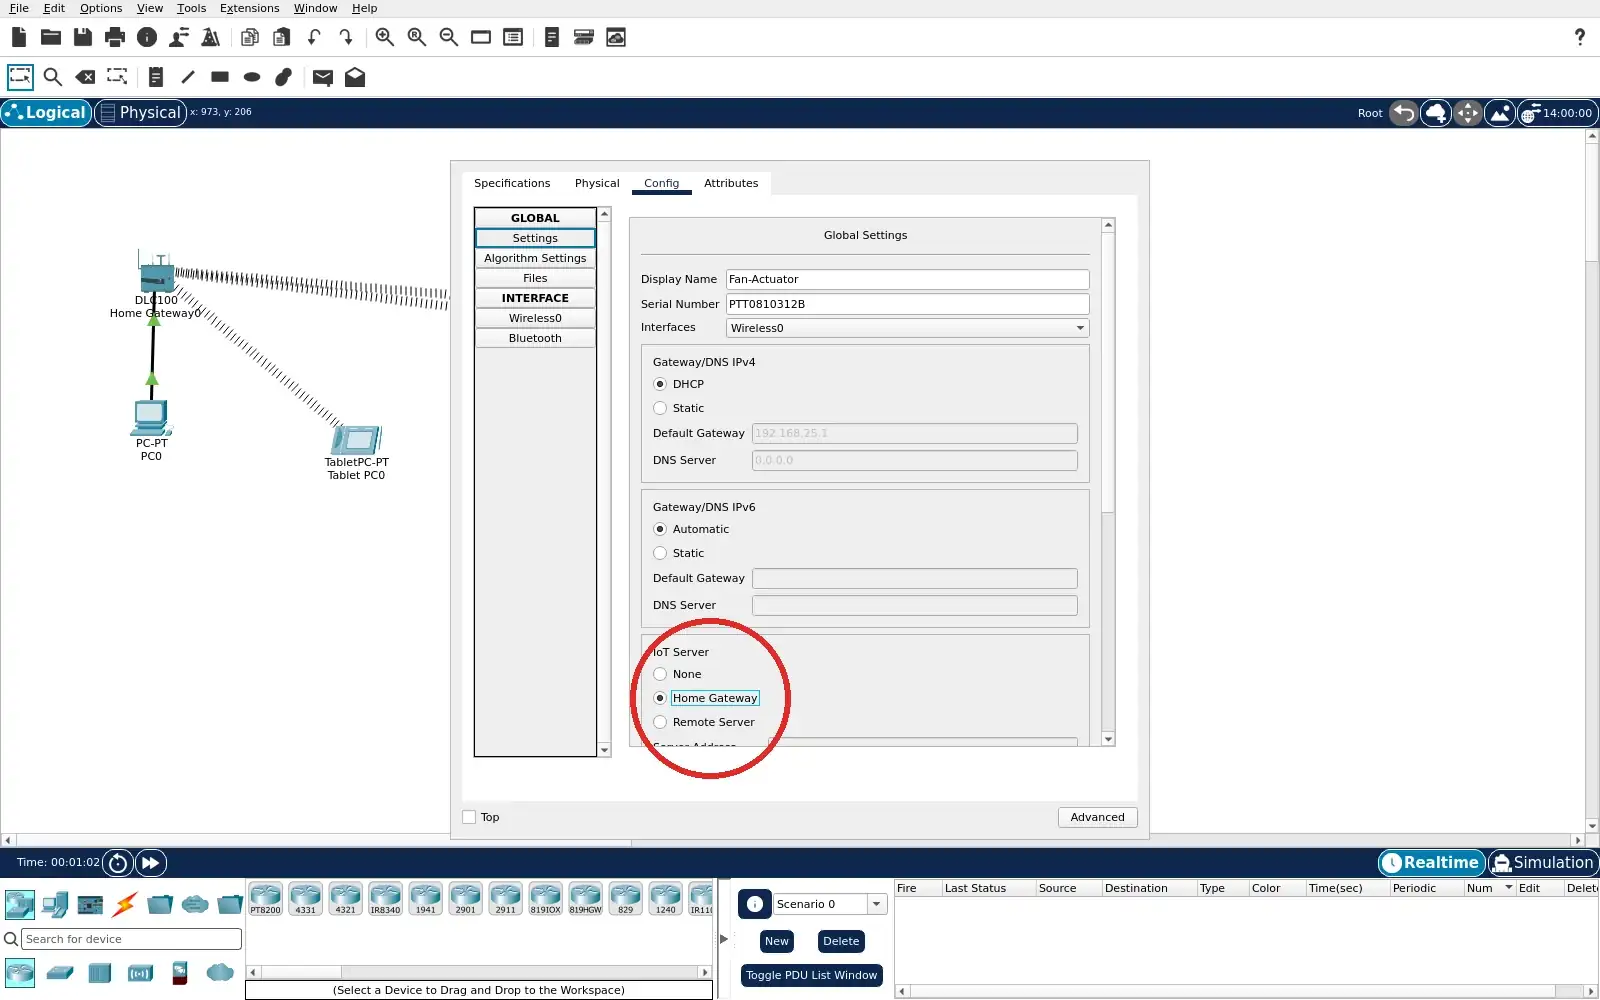Click the New file icon
This screenshot has width=1600, height=1000.
point(19,37)
